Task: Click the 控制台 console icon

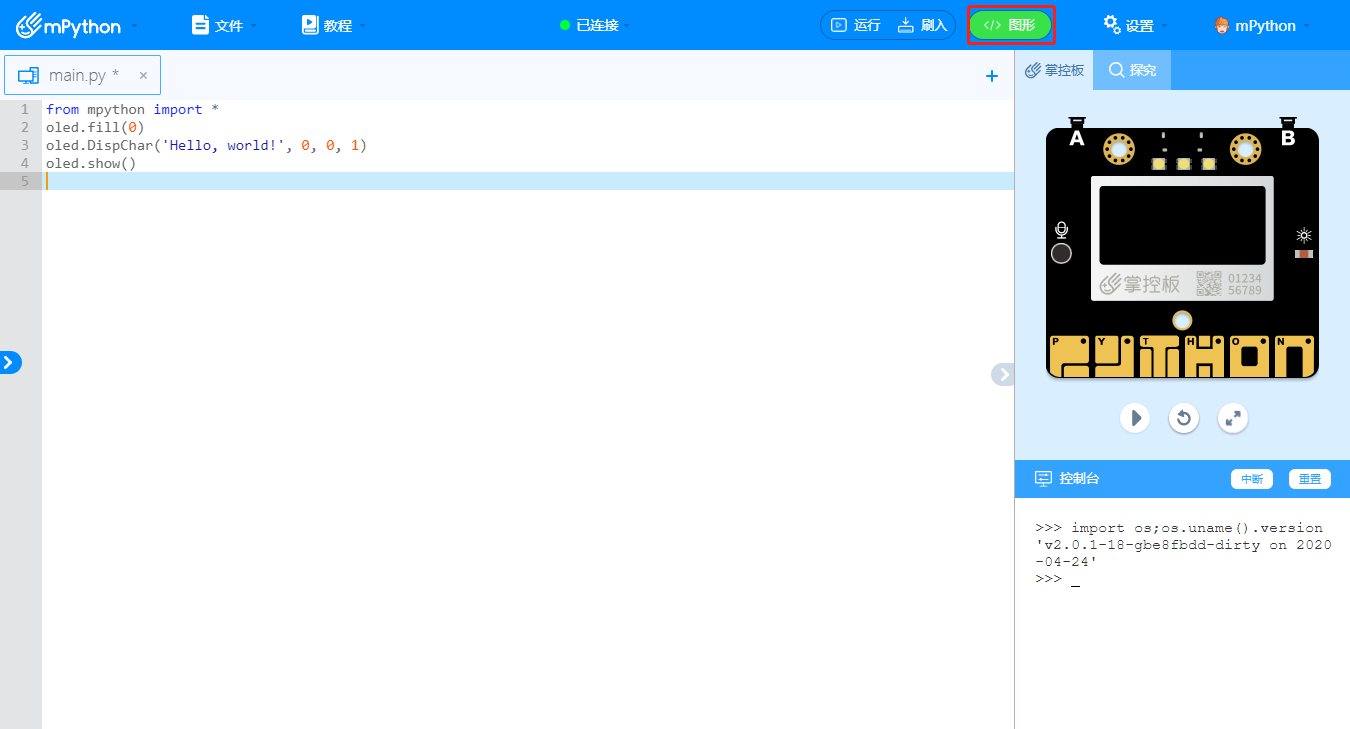Action: point(1043,478)
